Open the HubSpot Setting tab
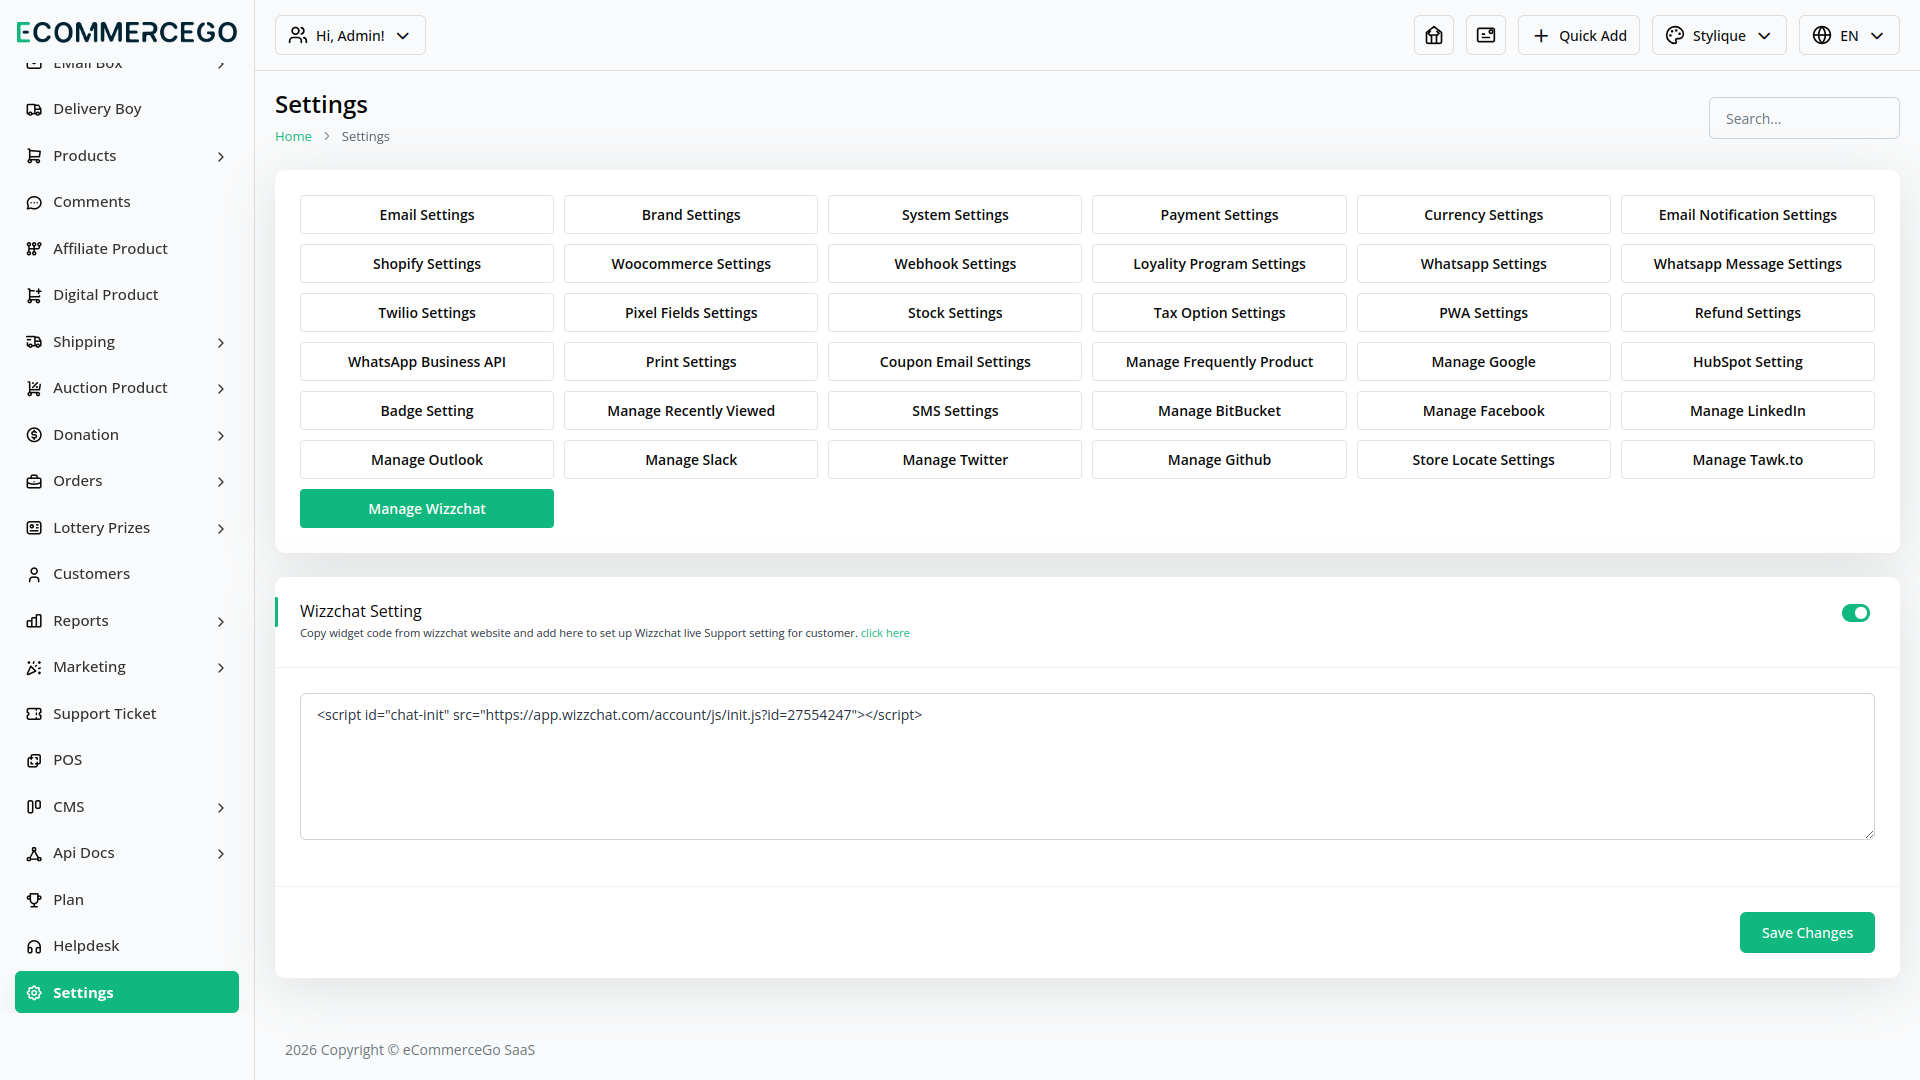 pyautogui.click(x=1747, y=361)
